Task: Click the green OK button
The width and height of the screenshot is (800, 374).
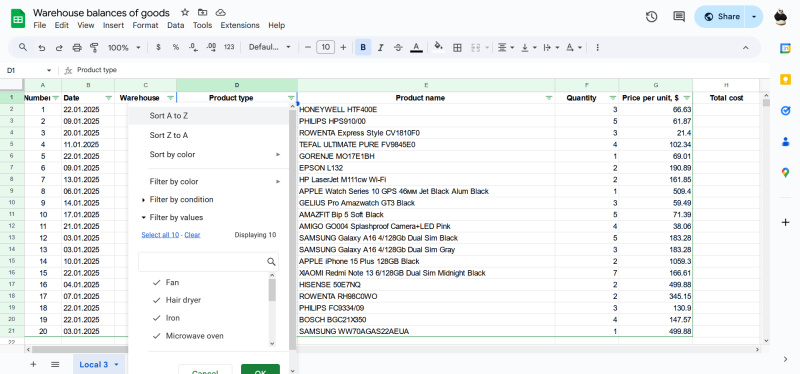Action: point(260,371)
